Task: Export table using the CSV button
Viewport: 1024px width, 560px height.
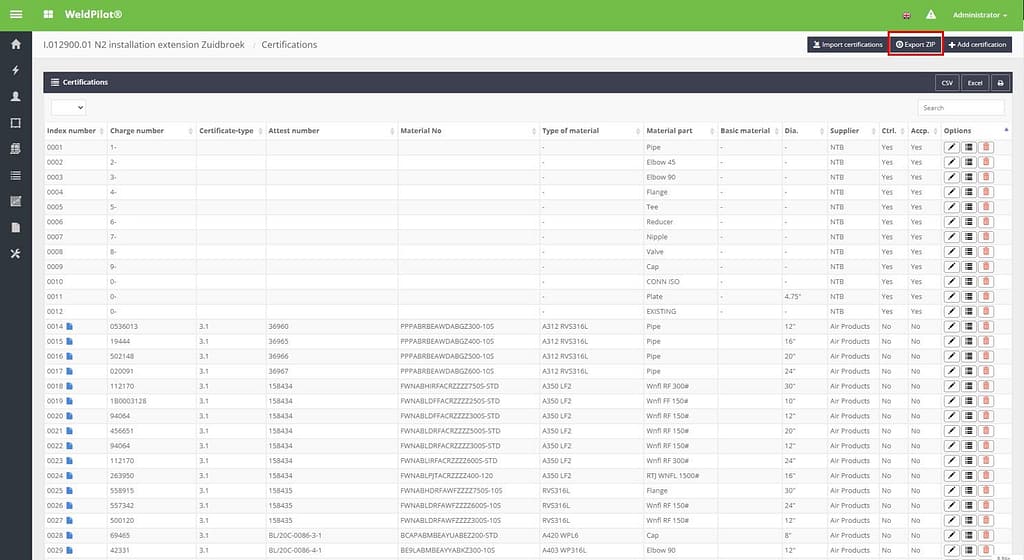Action: [x=947, y=83]
